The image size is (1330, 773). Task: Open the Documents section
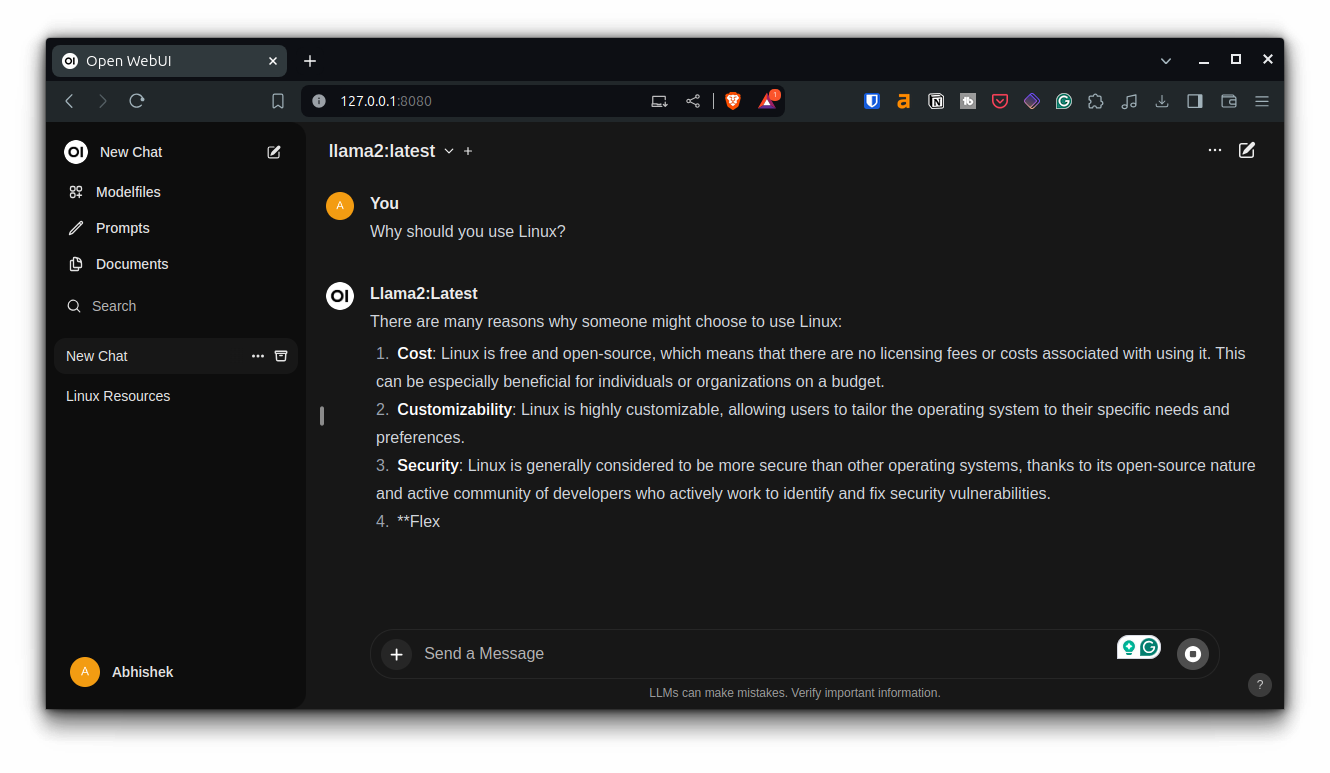(x=131, y=263)
